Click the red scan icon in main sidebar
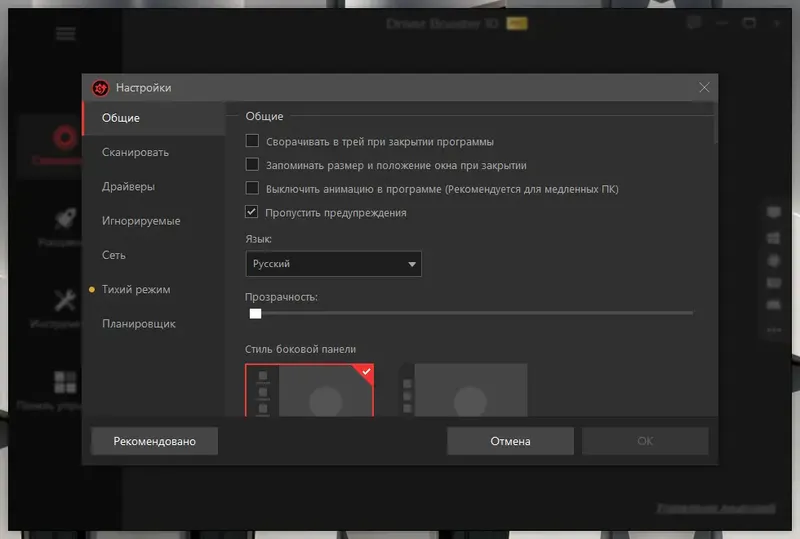 [65, 137]
